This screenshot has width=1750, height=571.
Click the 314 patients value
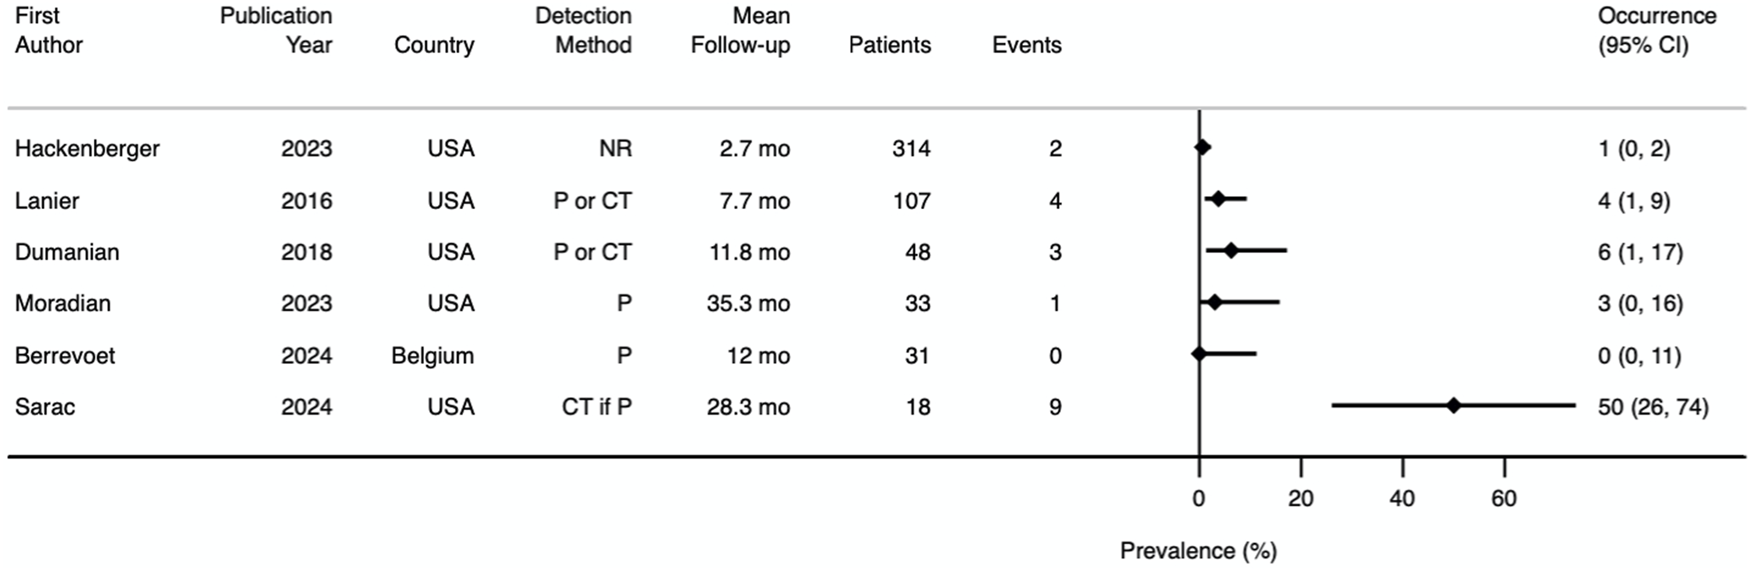tap(911, 149)
